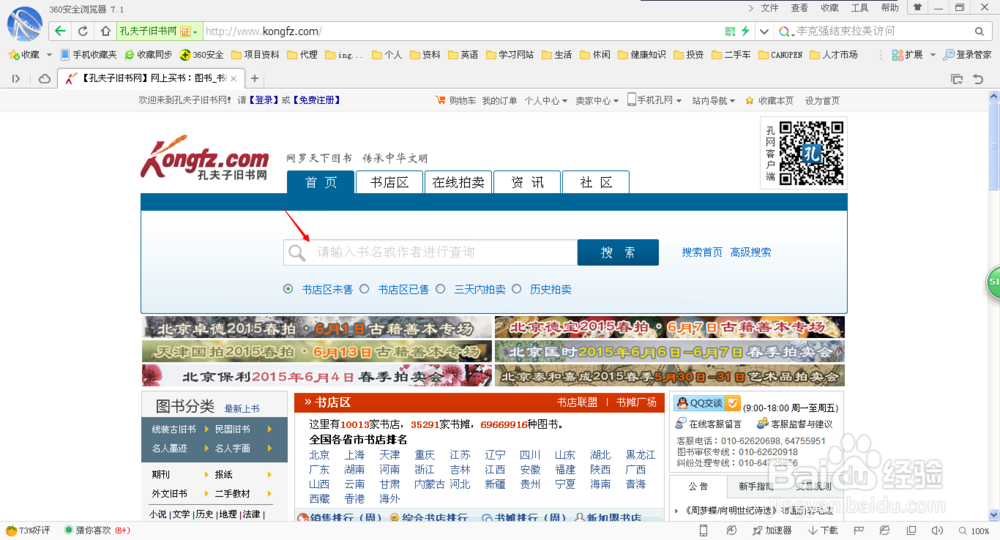Click 登录管家 login manager icon
1000x540 pixels.
coord(949,55)
